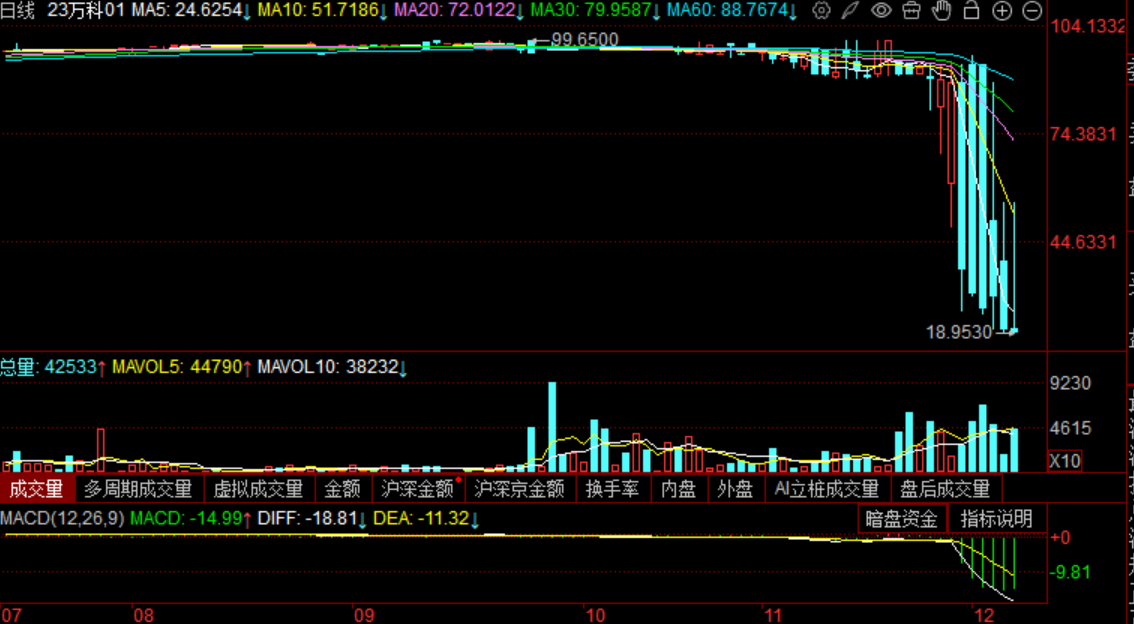Viewport: 1134px width, 624px height.
Task: Open chart settings gear icon
Action: pyautogui.click(x=821, y=10)
